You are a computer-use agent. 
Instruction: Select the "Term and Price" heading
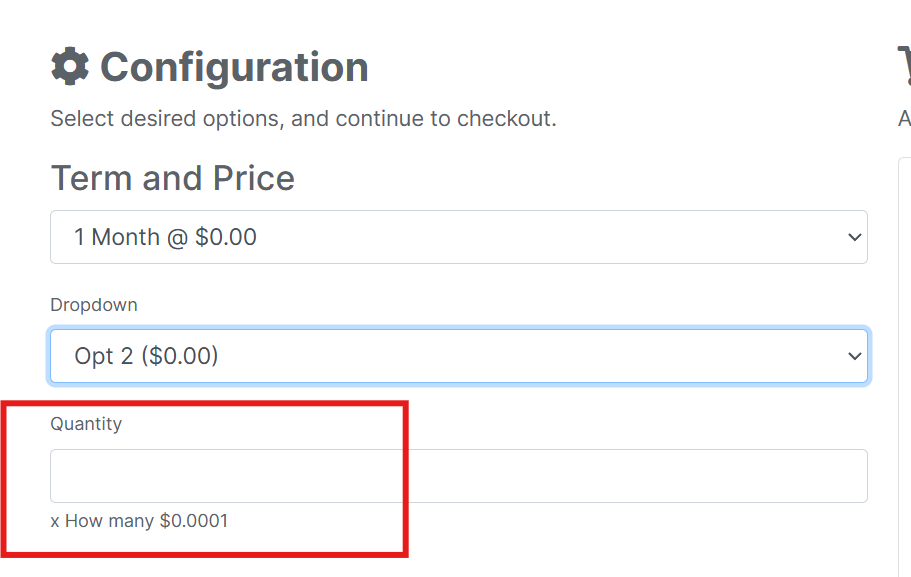(x=173, y=178)
